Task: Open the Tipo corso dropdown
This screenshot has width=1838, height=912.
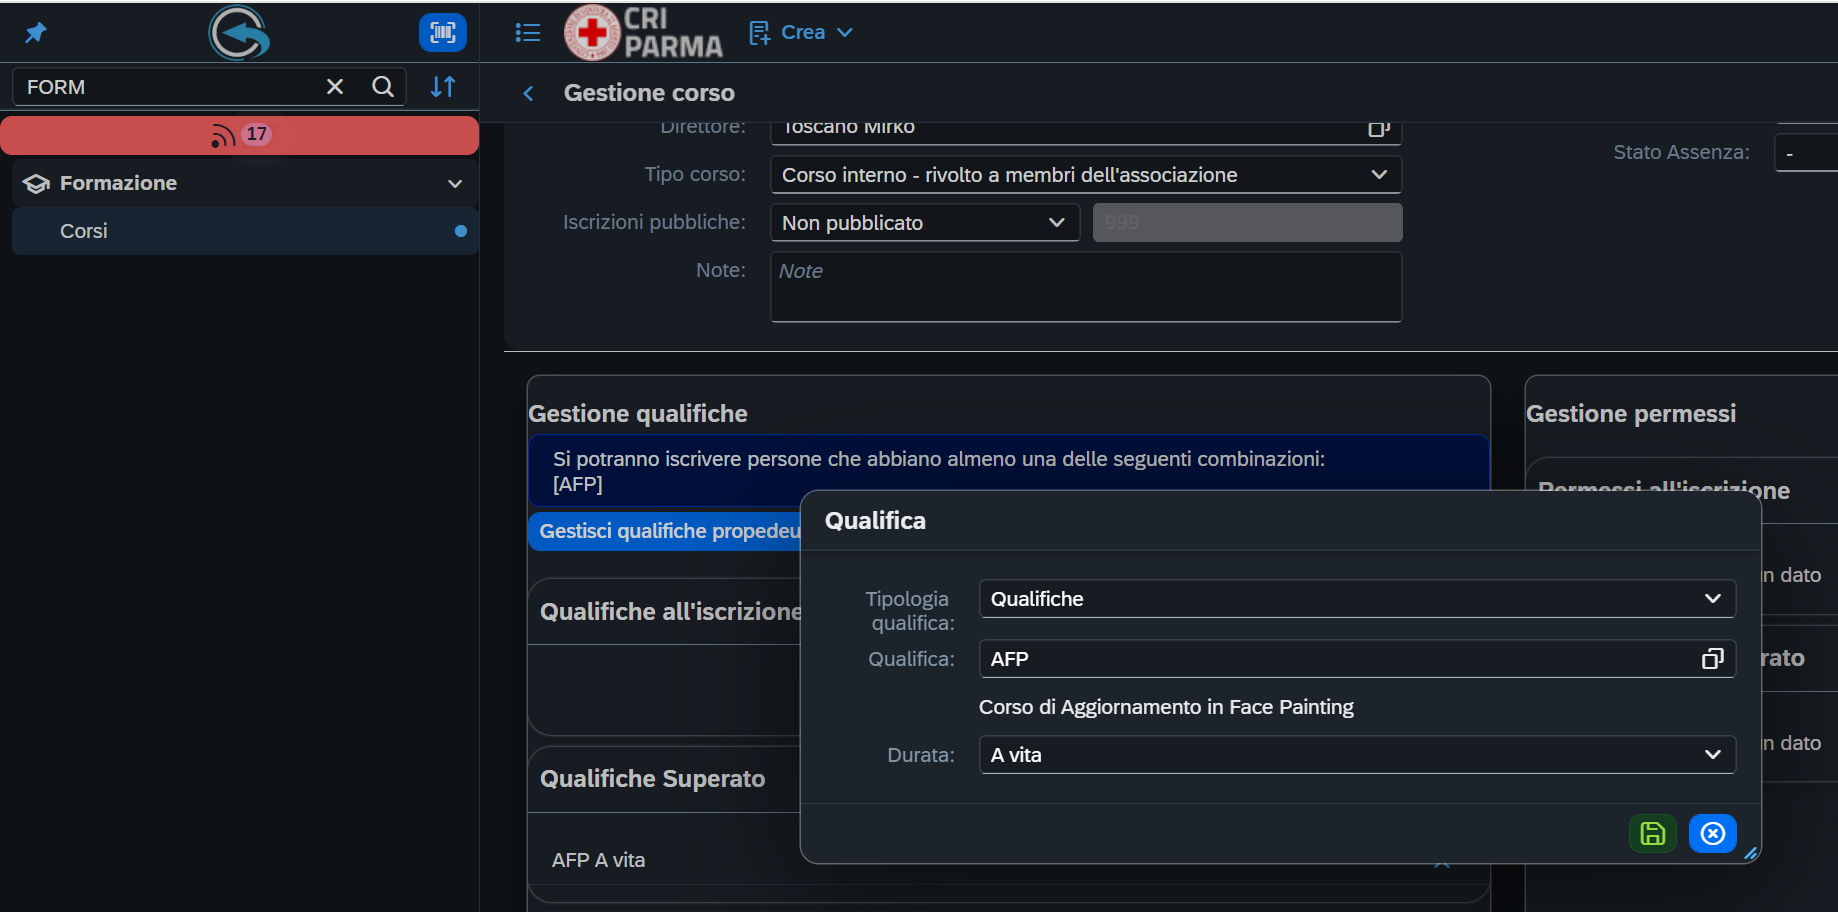Action: [1086, 175]
